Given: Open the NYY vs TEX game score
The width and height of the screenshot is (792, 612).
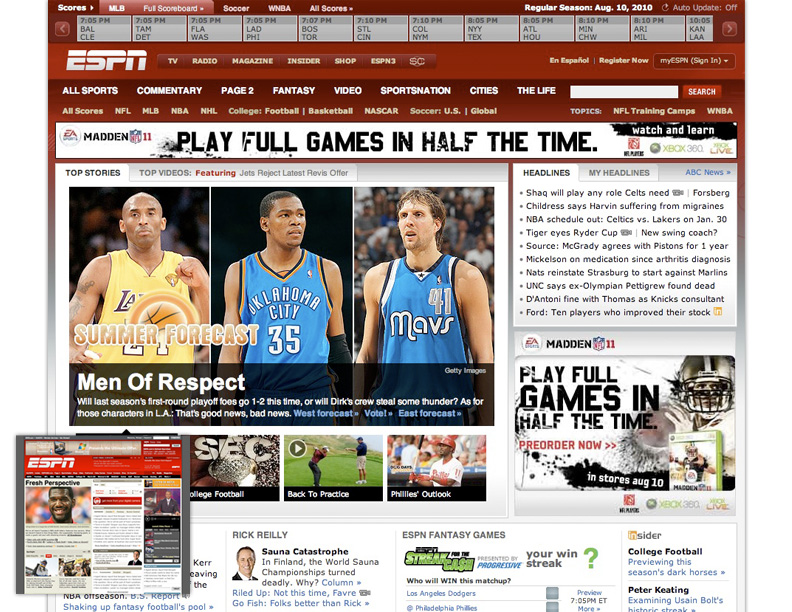Looking at the screenshot, I should point(491,28).
